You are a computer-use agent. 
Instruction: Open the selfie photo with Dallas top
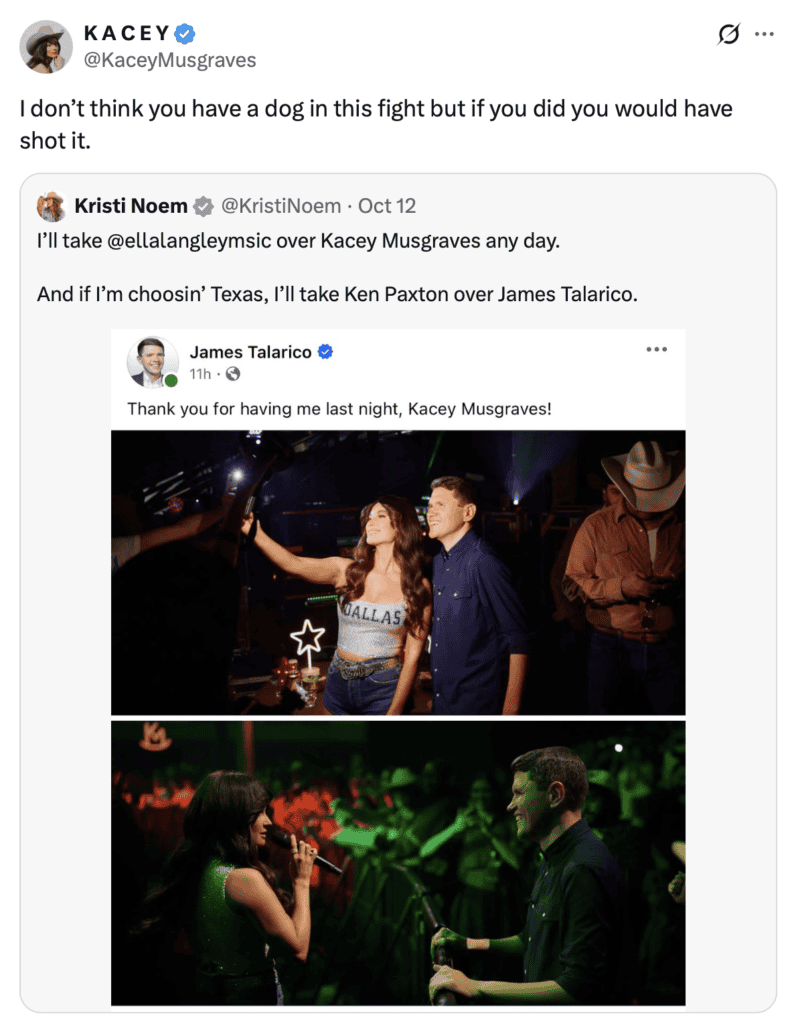pyautogui.click(x=398, y=573)
